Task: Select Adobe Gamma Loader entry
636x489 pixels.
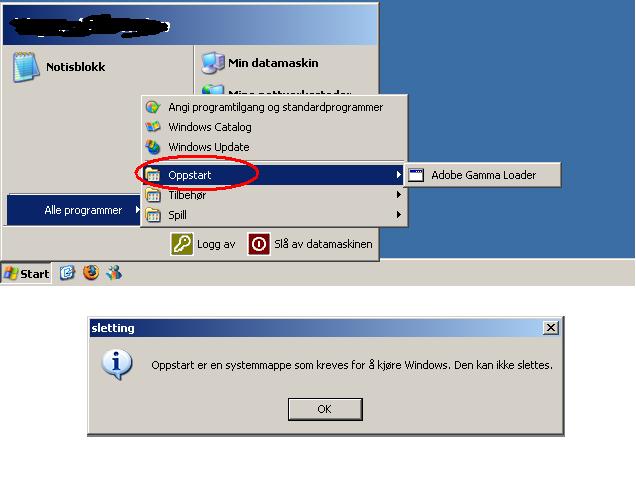Action: pyautogui.click(x=482, y=175)
